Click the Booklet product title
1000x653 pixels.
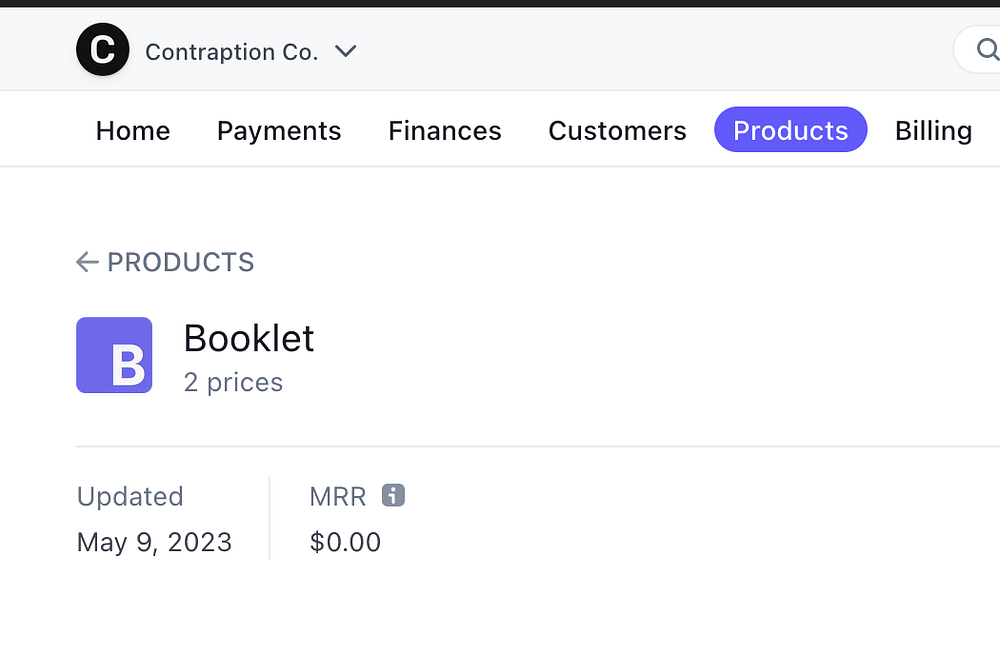tap(249, 338)
